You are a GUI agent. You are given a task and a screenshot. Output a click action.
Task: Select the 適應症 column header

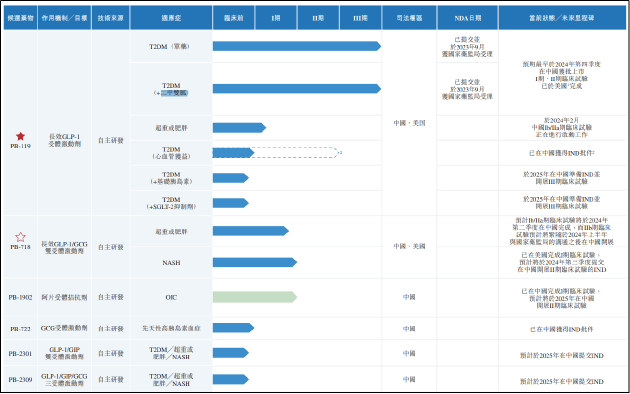(x=171, y=18)
